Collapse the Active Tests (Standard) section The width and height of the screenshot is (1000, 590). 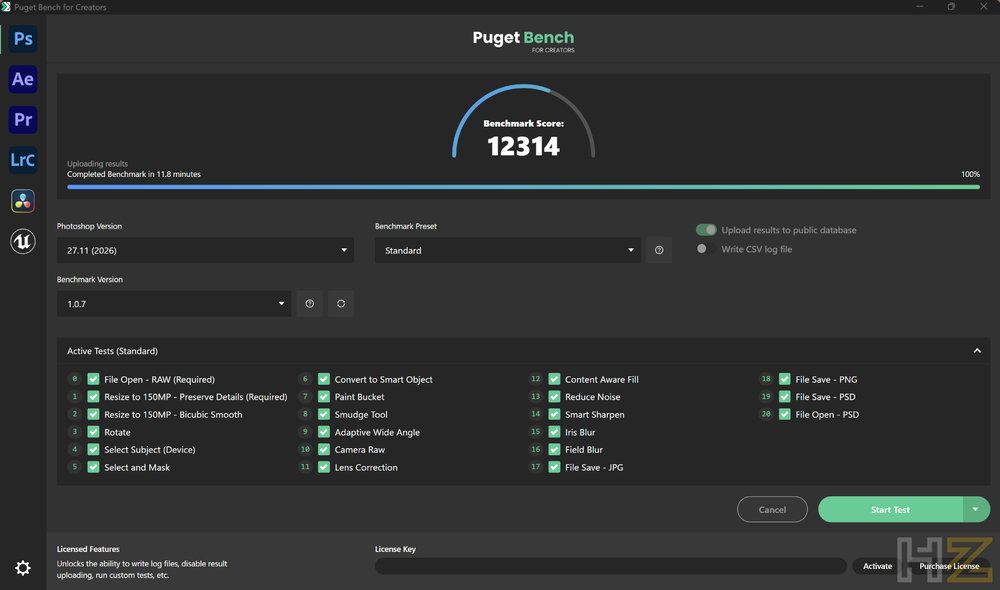976,351
